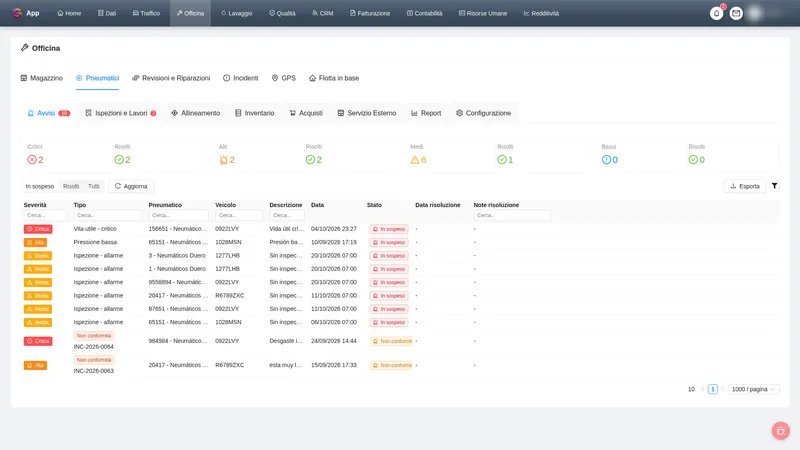
Task: Go to previous page arrow
Action: pyautogui.click(x=703, y=389)
